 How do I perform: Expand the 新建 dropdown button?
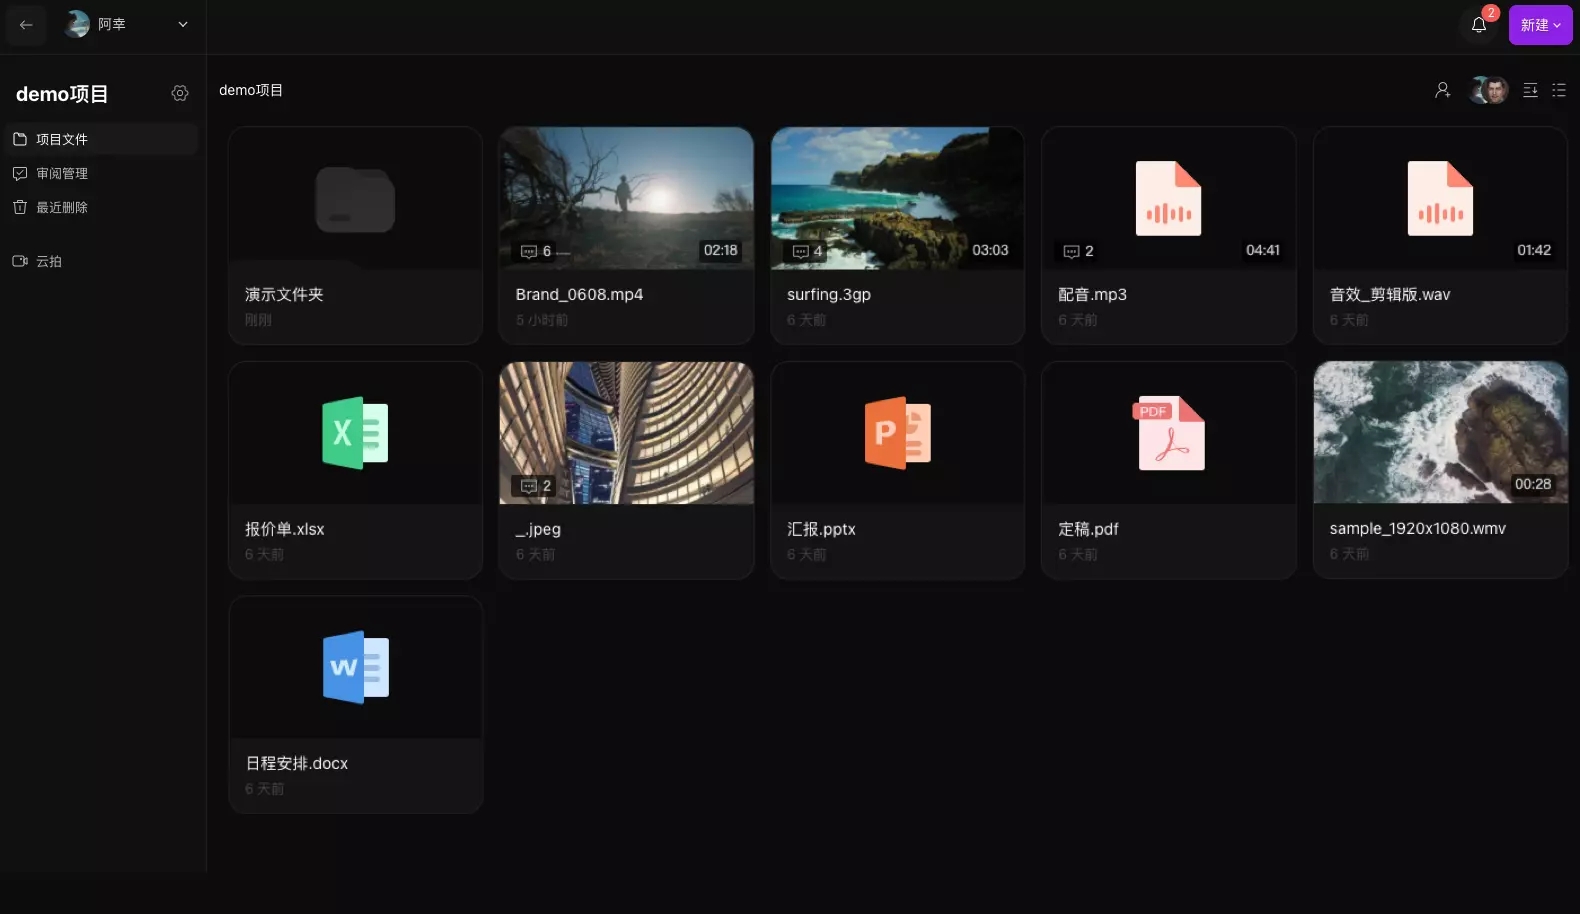click(x=1540, y=25)
